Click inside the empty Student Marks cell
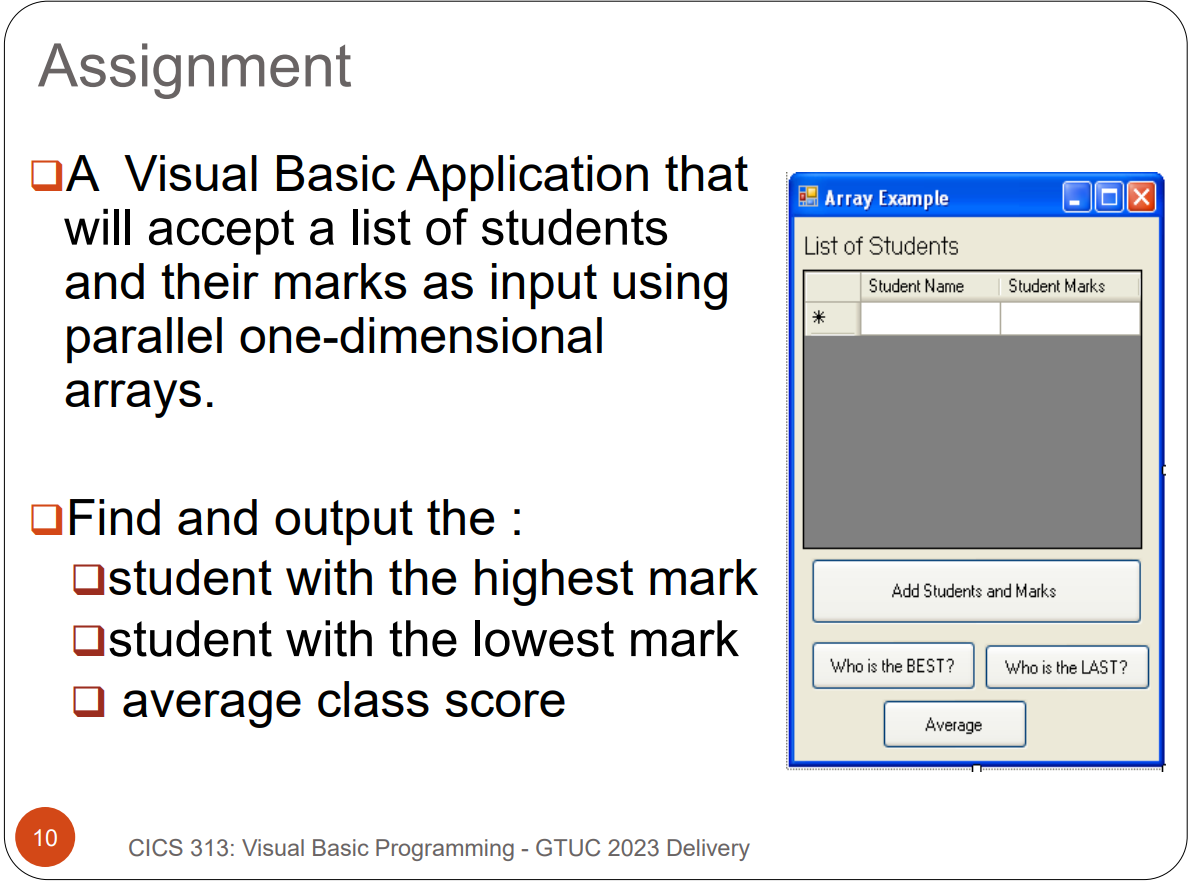The image size is (1189, 886). pos(1070,317)
